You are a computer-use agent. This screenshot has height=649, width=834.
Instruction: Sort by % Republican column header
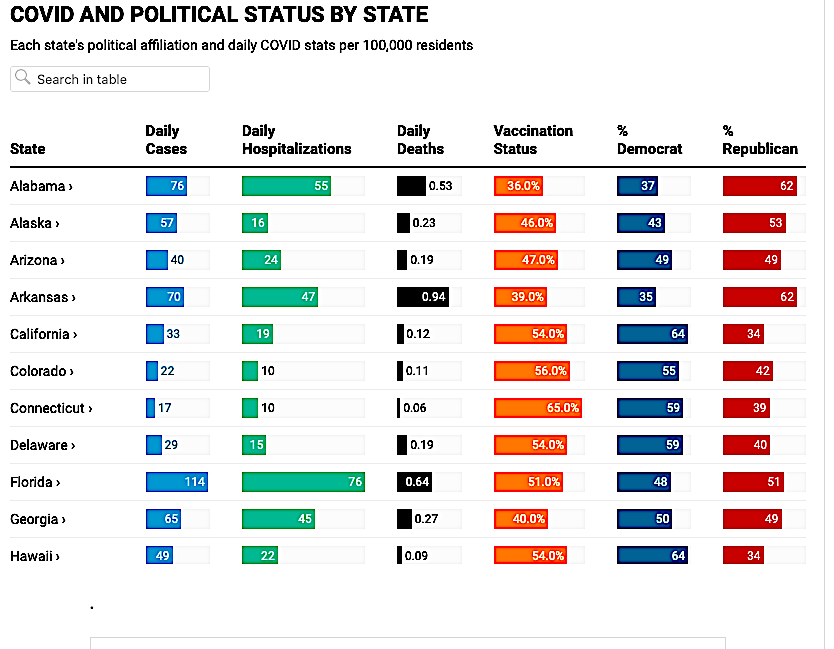click(x=760, y=140)
